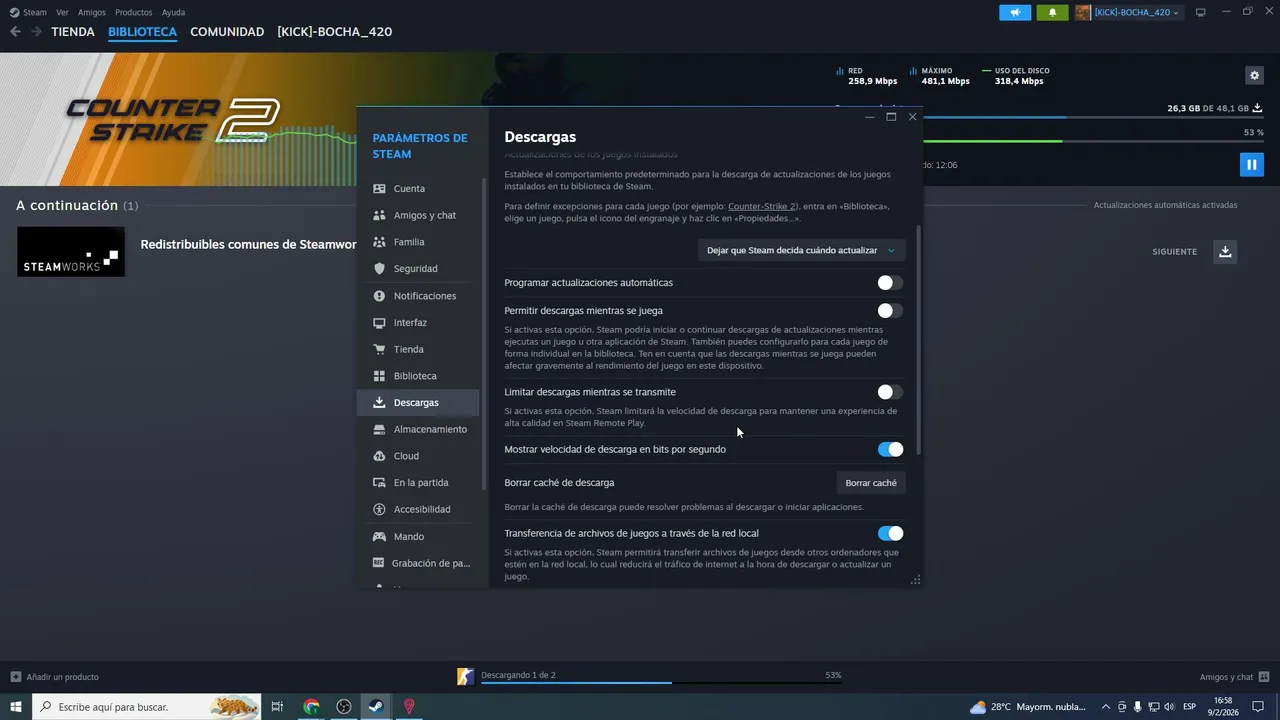Open the COMUNIDAD tab
This screenshot has height=720, width=1280.
click(227, 32)
